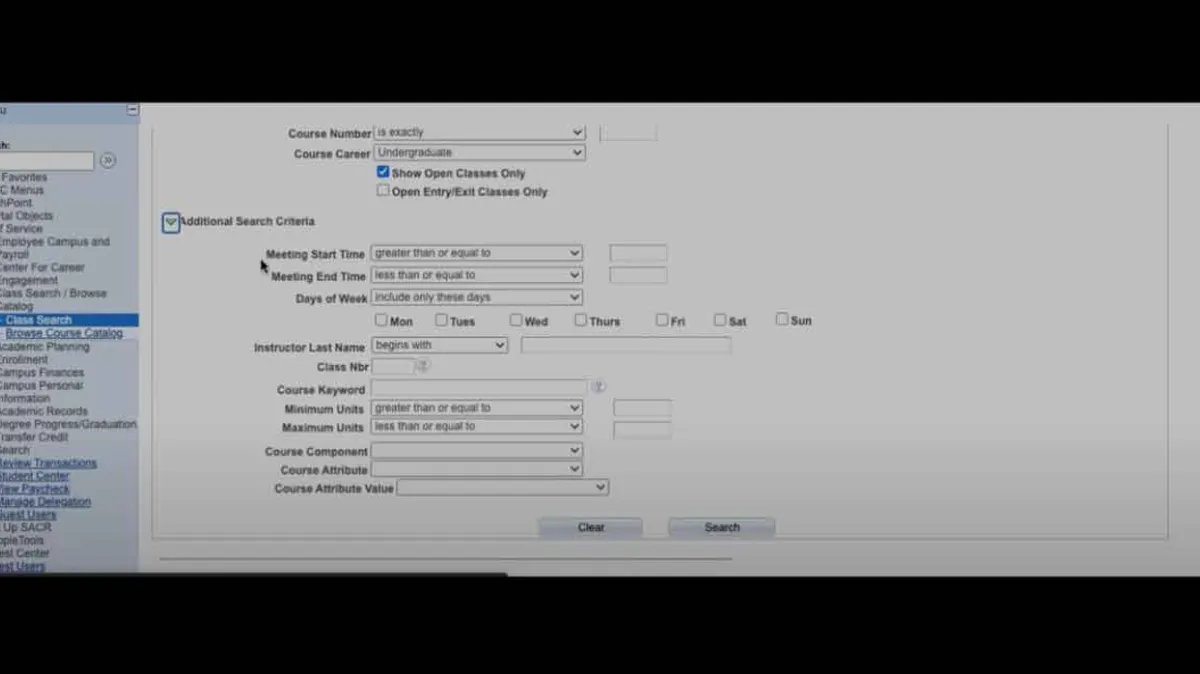Open Browse Course Catalog in the sidebar
This screenshot has height=674, width=1200.
[64, 333]
